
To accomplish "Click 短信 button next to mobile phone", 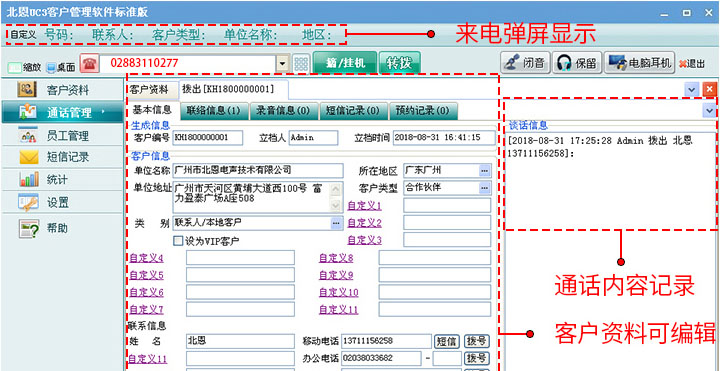I will 447,342.
